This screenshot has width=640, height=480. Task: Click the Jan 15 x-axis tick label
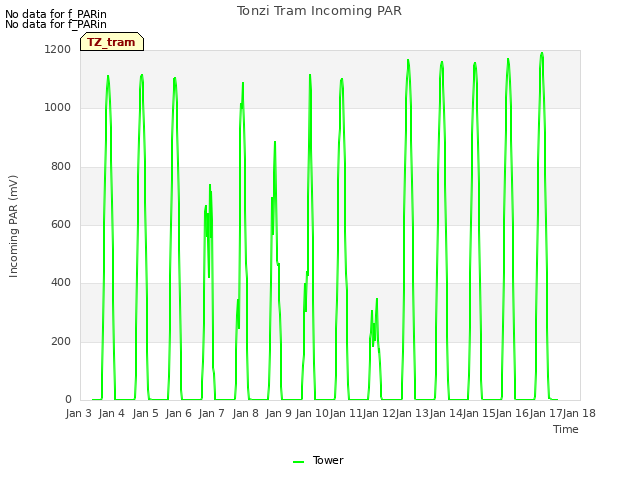point(479,413)
